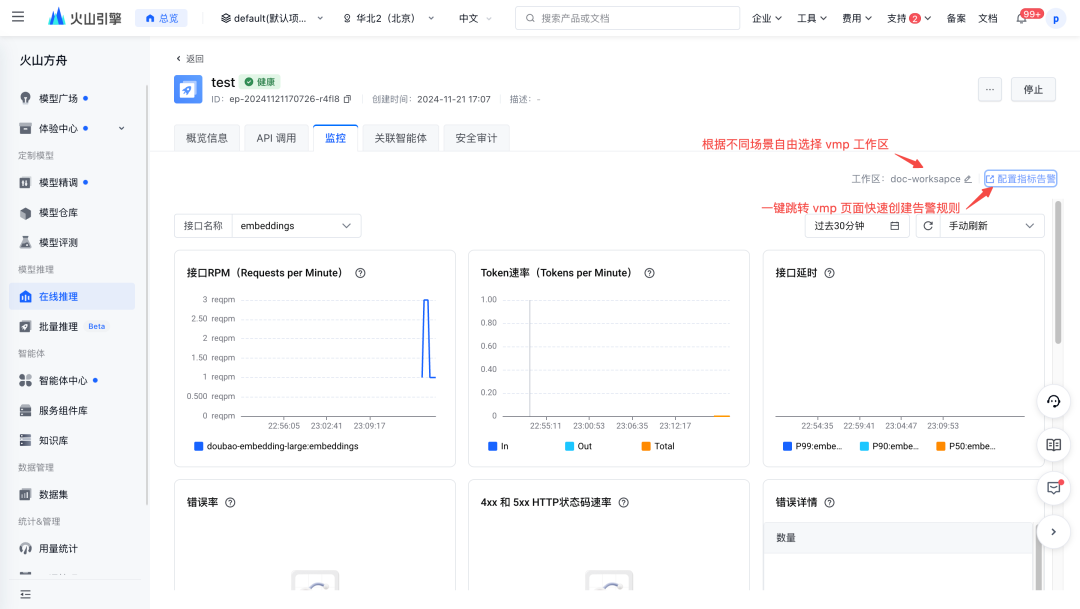Viewport: 1080px width, 609px height.
Task: Open the 接口名称 embeddings dropdown
Action: click(x=296, y=226)
